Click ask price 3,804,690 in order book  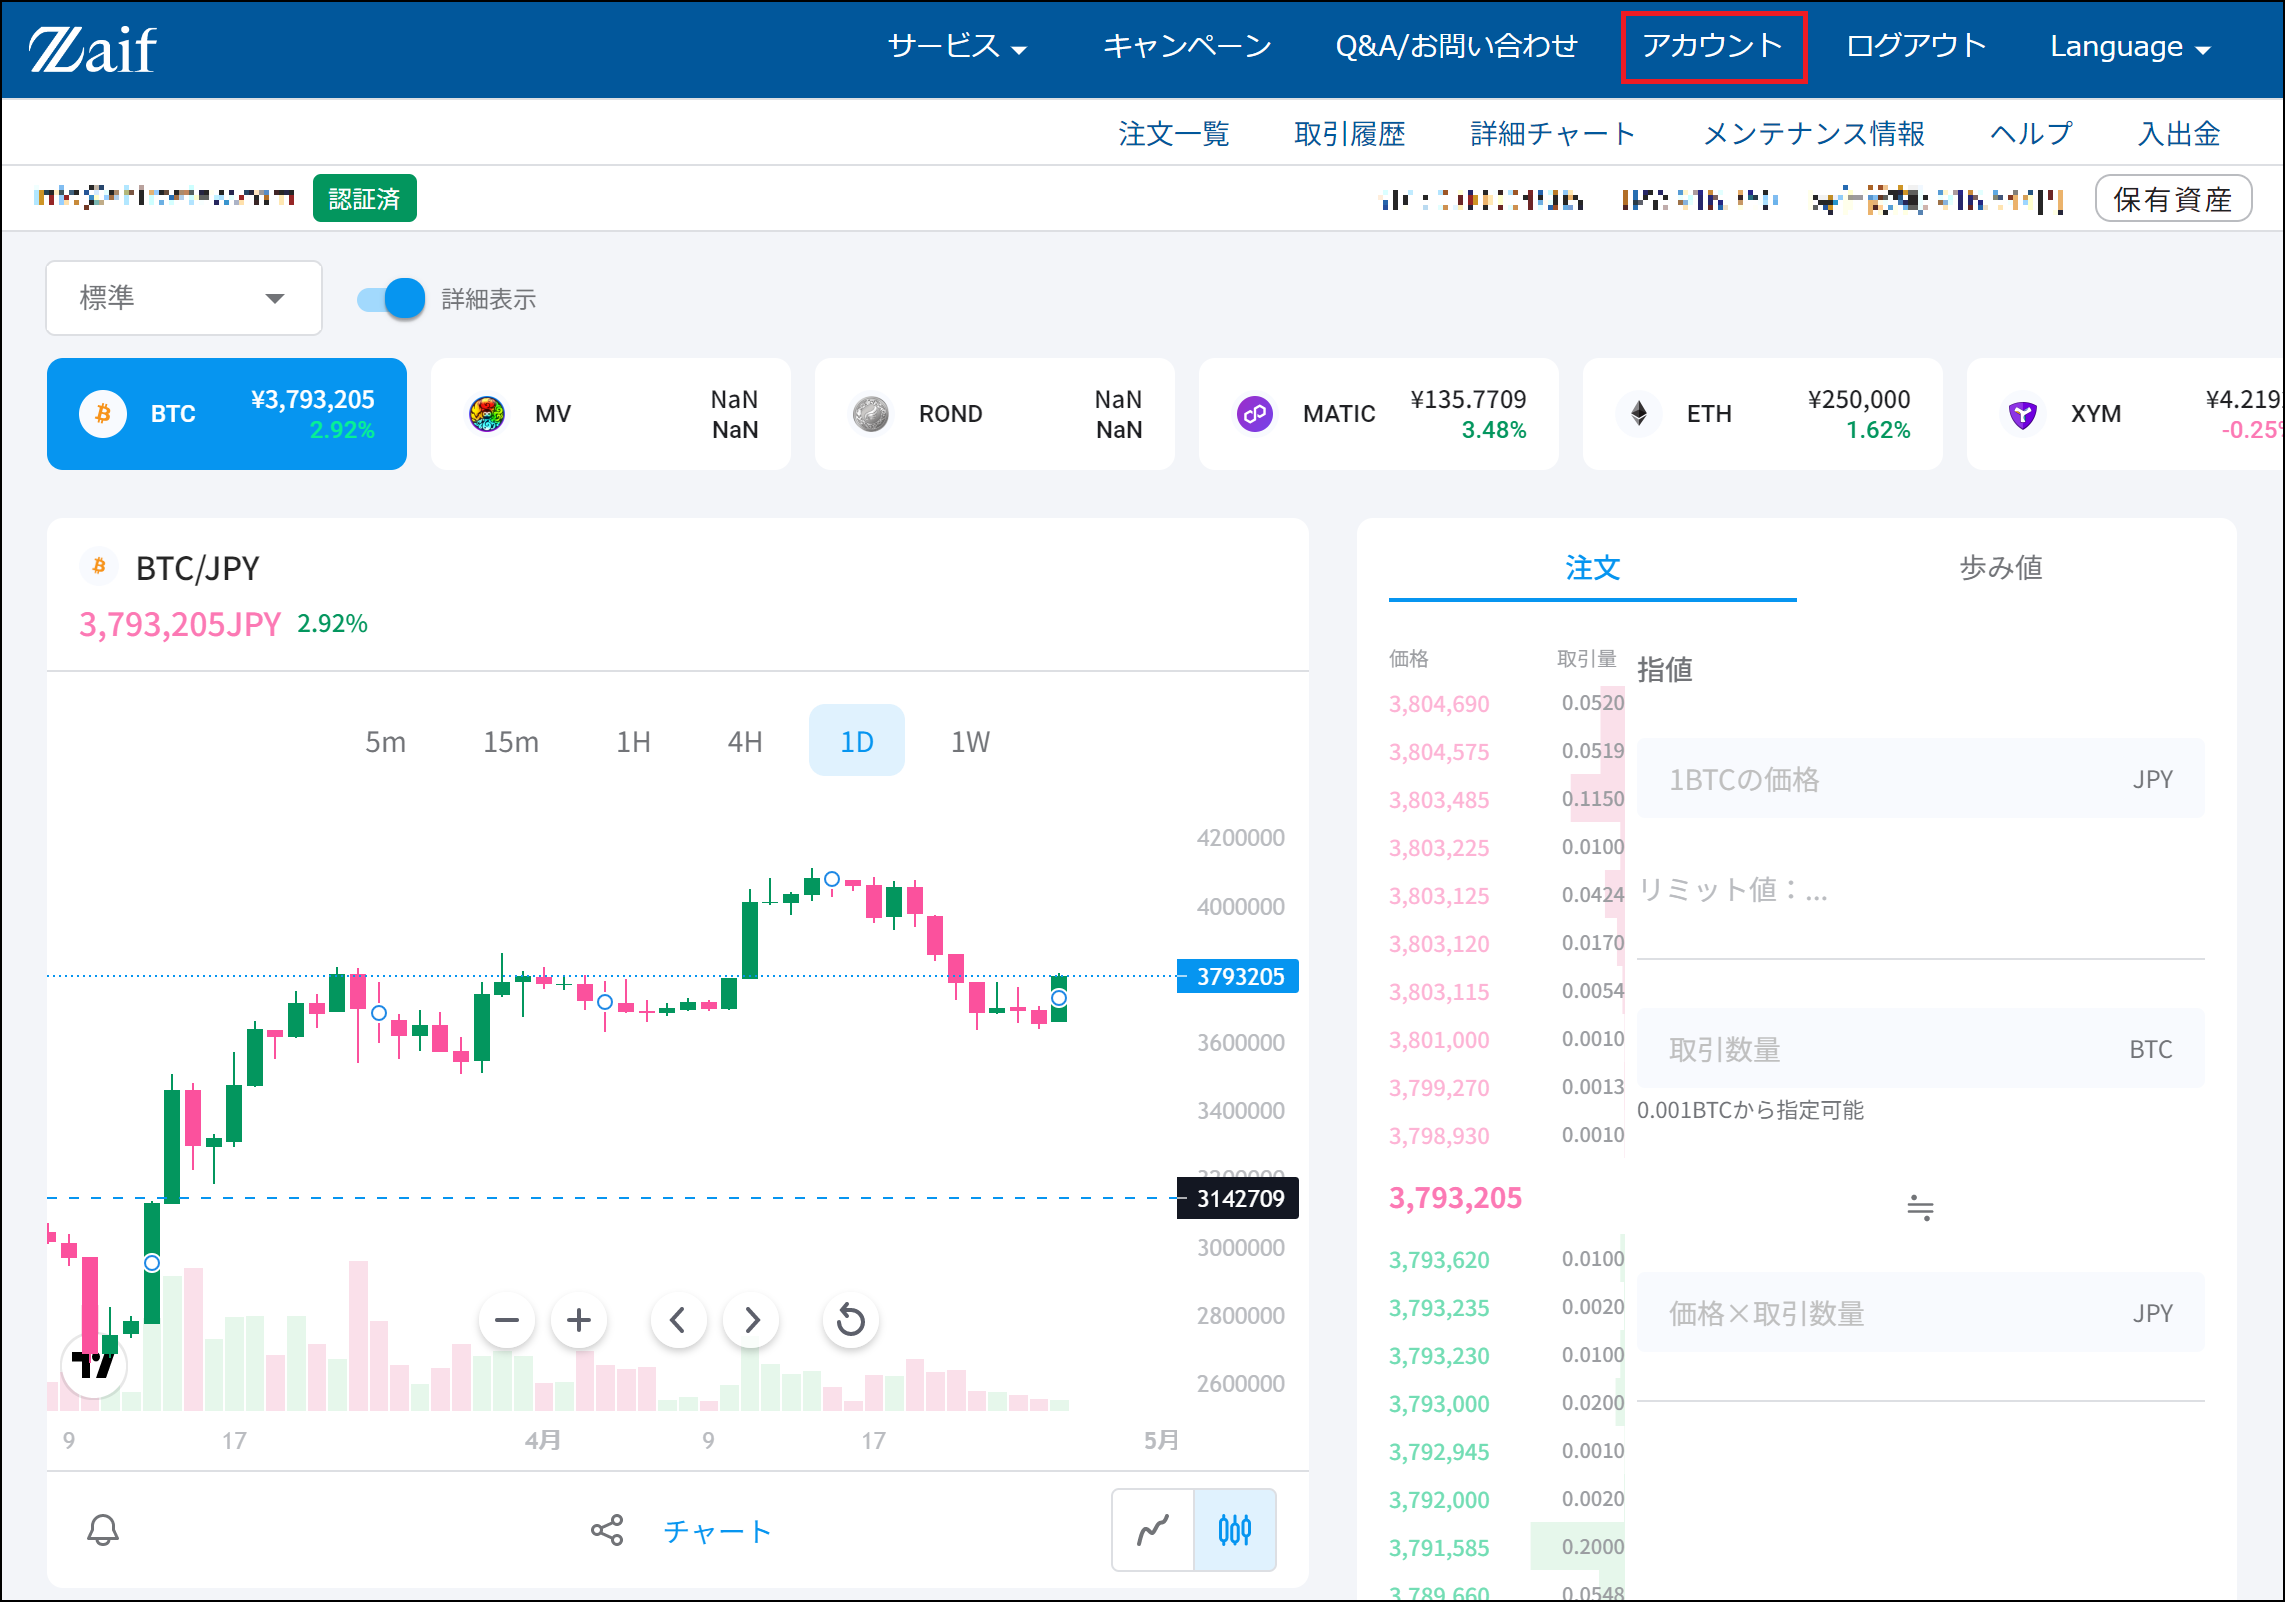click(x=1439, y=704)
